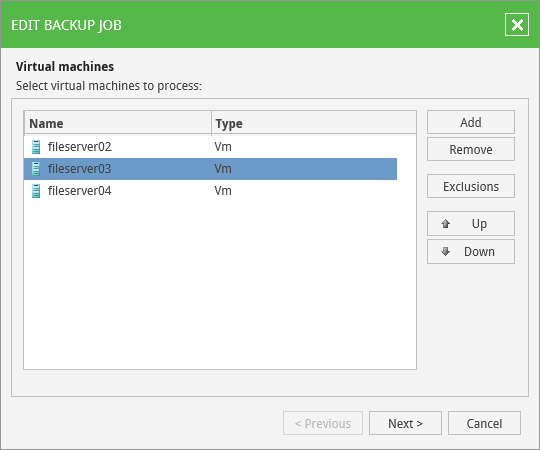
Task: Move the selected VM up
Action: point(471,224)
